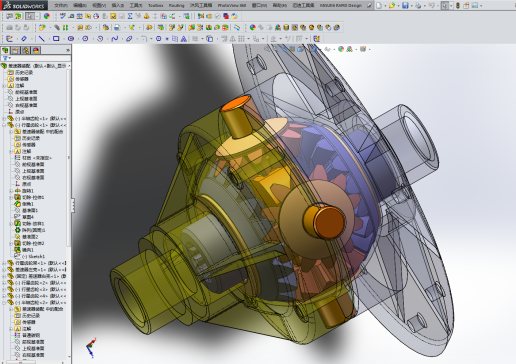Click the panel expand chevron beside manager tabs
Image resolution: width=516 pixels, height=364 pixels.
68,50
